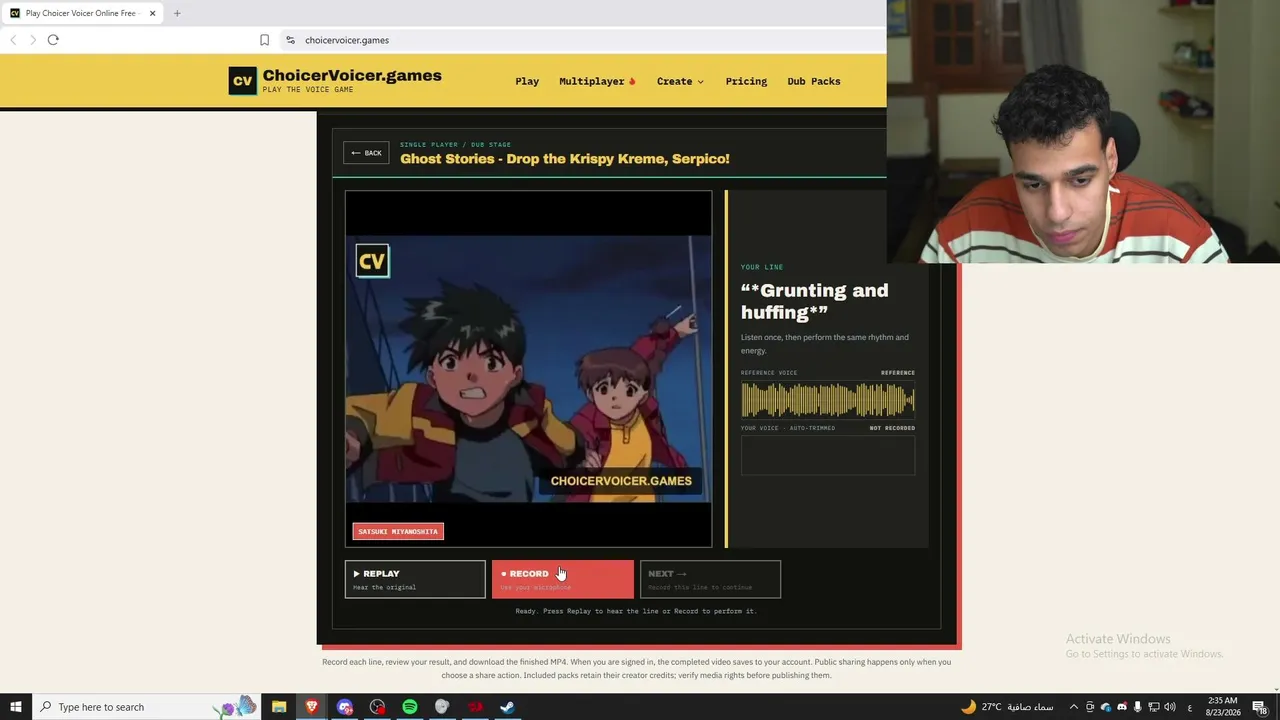The width and height of the screenshot is (1280, 720).
Task: Click the Next button
Action: click(x=710, y=579)
